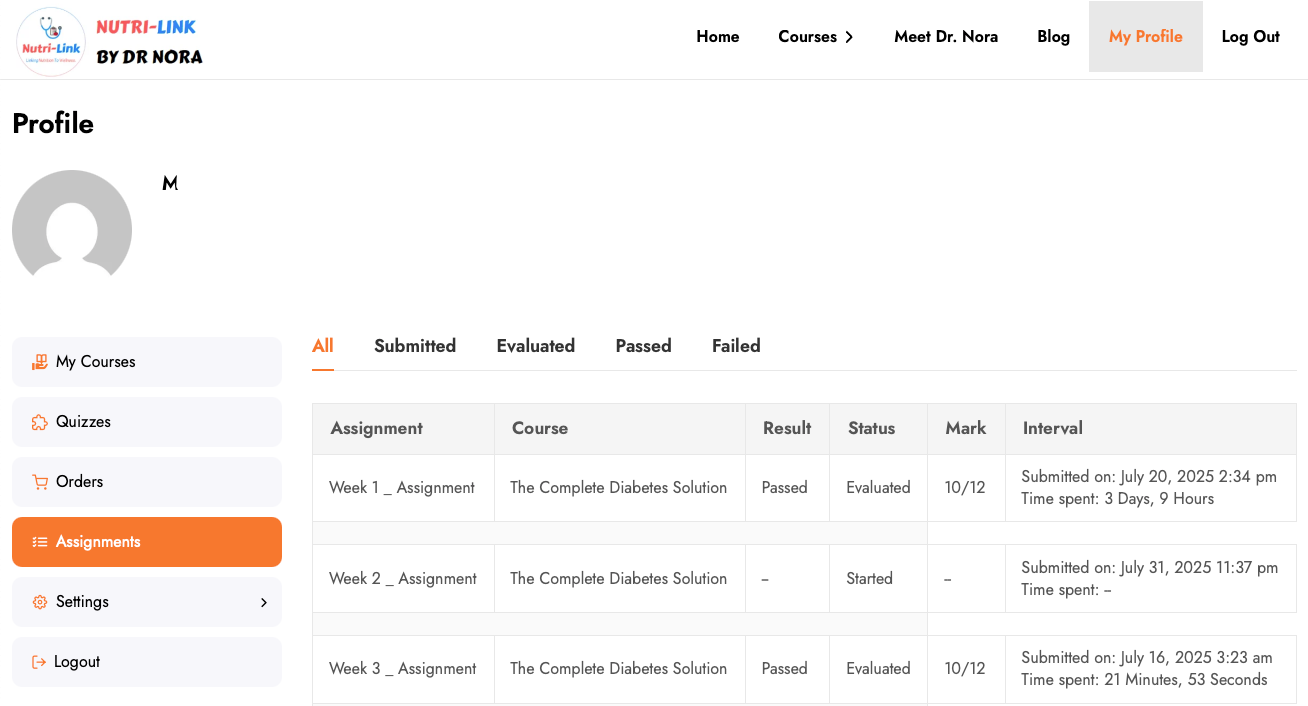
Task: Select the All assignments tab
Action: [322, 346]
